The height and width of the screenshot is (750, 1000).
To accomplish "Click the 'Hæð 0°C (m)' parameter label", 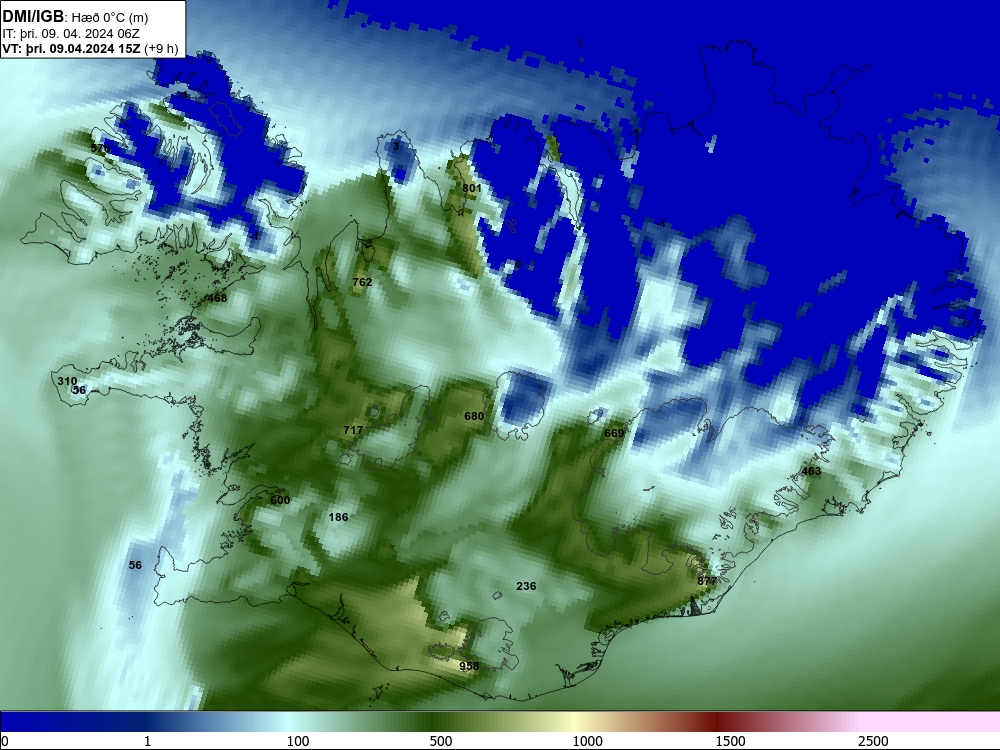I will [110, 18].
